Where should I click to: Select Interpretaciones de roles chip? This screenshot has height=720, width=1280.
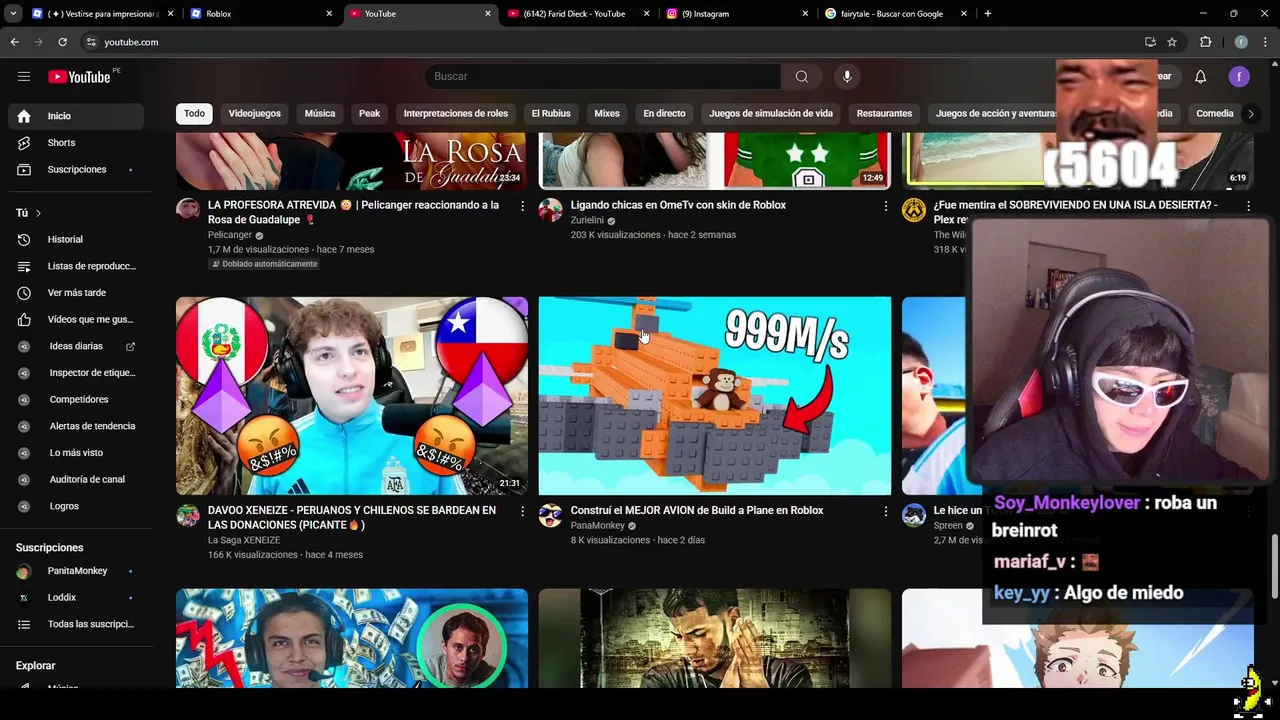coord(456,113)
